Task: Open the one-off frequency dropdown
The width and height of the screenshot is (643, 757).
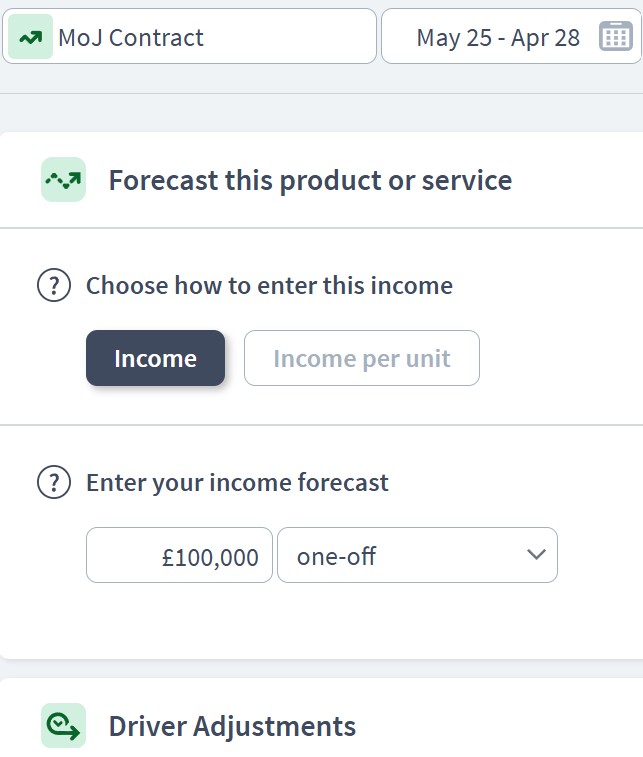Action: coord(418,555)
